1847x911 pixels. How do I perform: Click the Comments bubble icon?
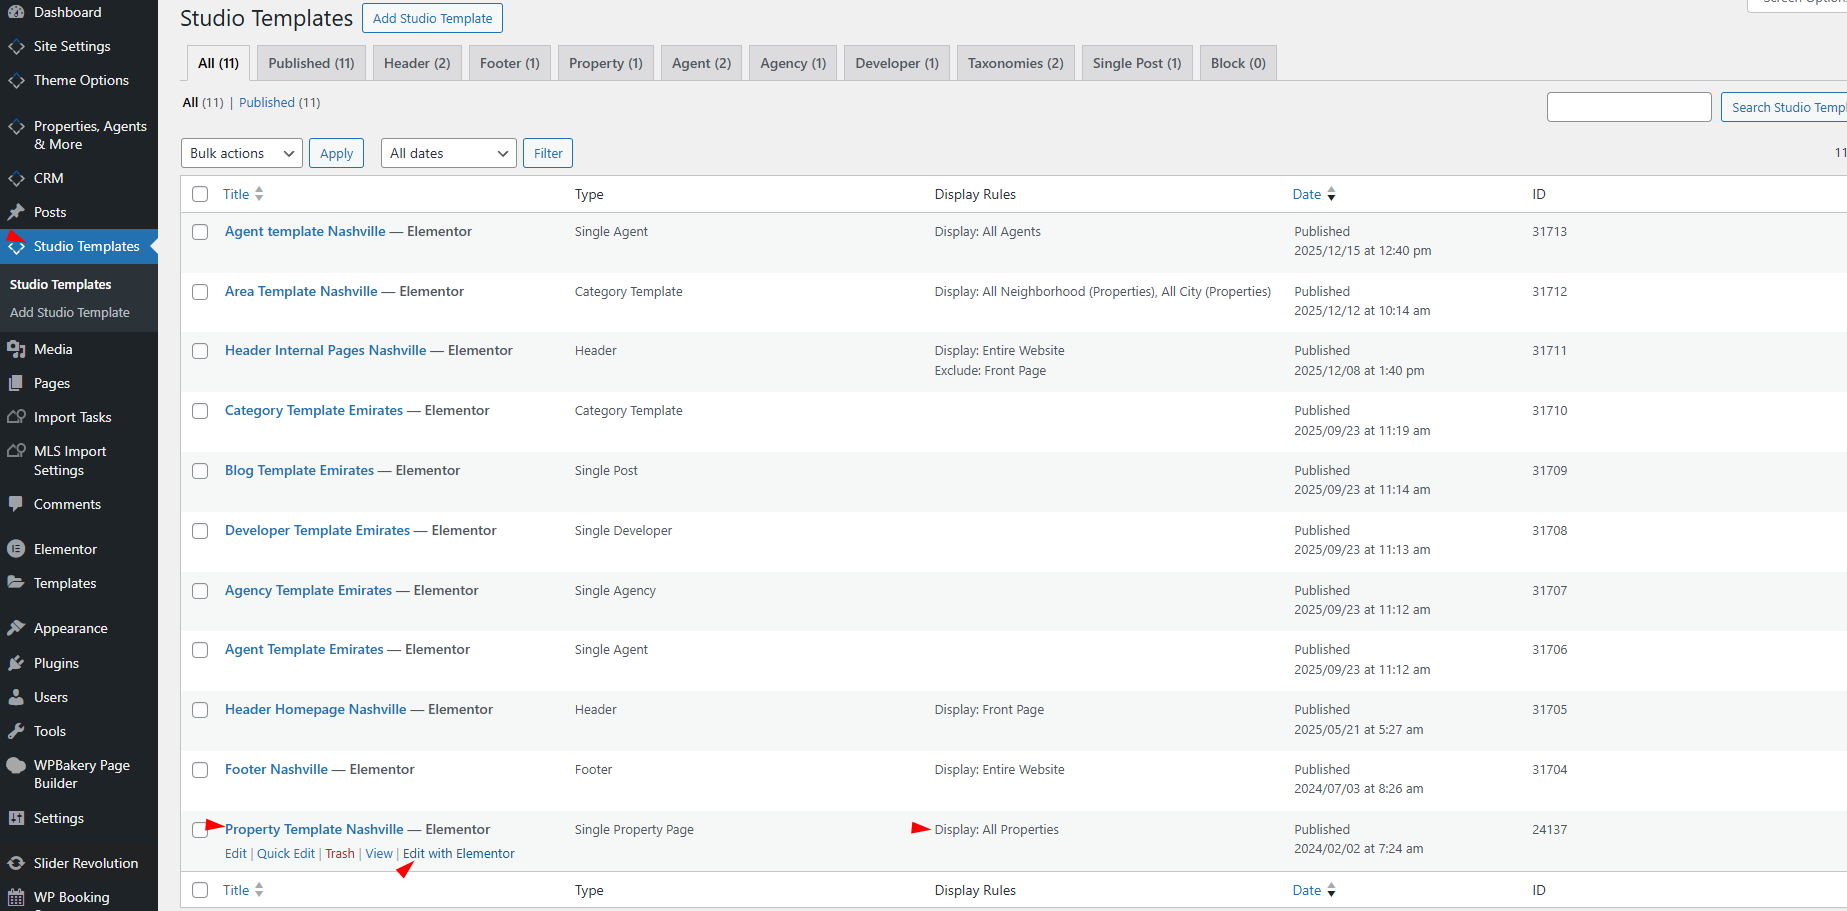[16, 504]
